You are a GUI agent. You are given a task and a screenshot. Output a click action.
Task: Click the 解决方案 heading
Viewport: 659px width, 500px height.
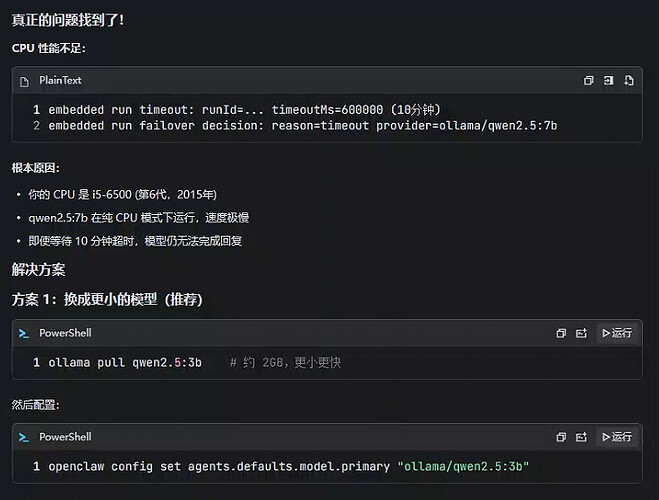(38, 270)
